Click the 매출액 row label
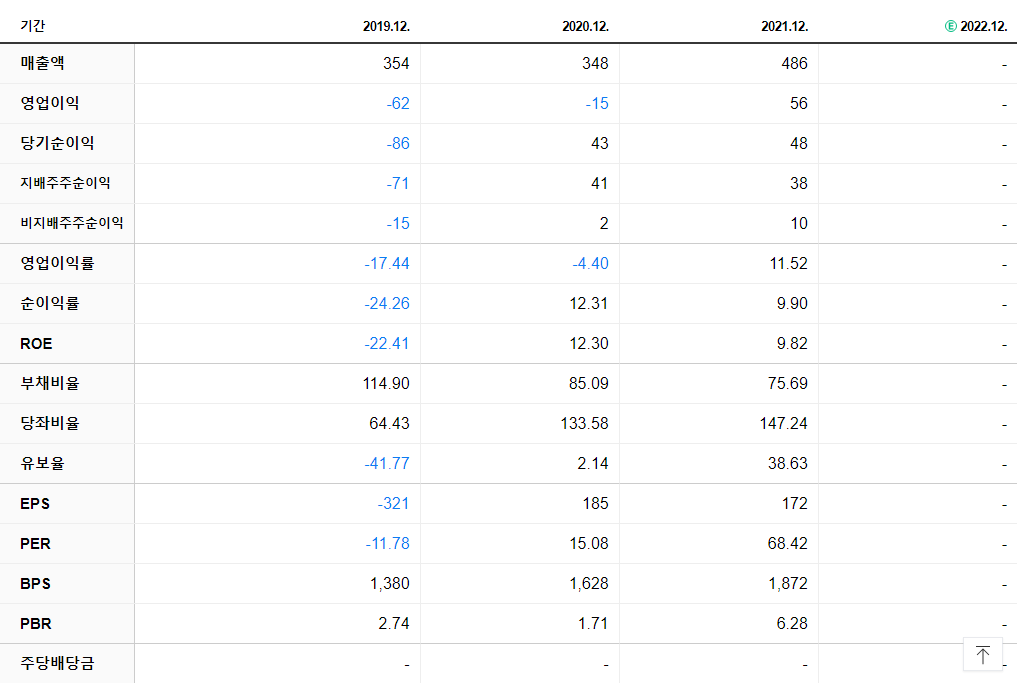The height and width of the screenshot is (683, 1017). pyautogui.click(x=42, y=63)
